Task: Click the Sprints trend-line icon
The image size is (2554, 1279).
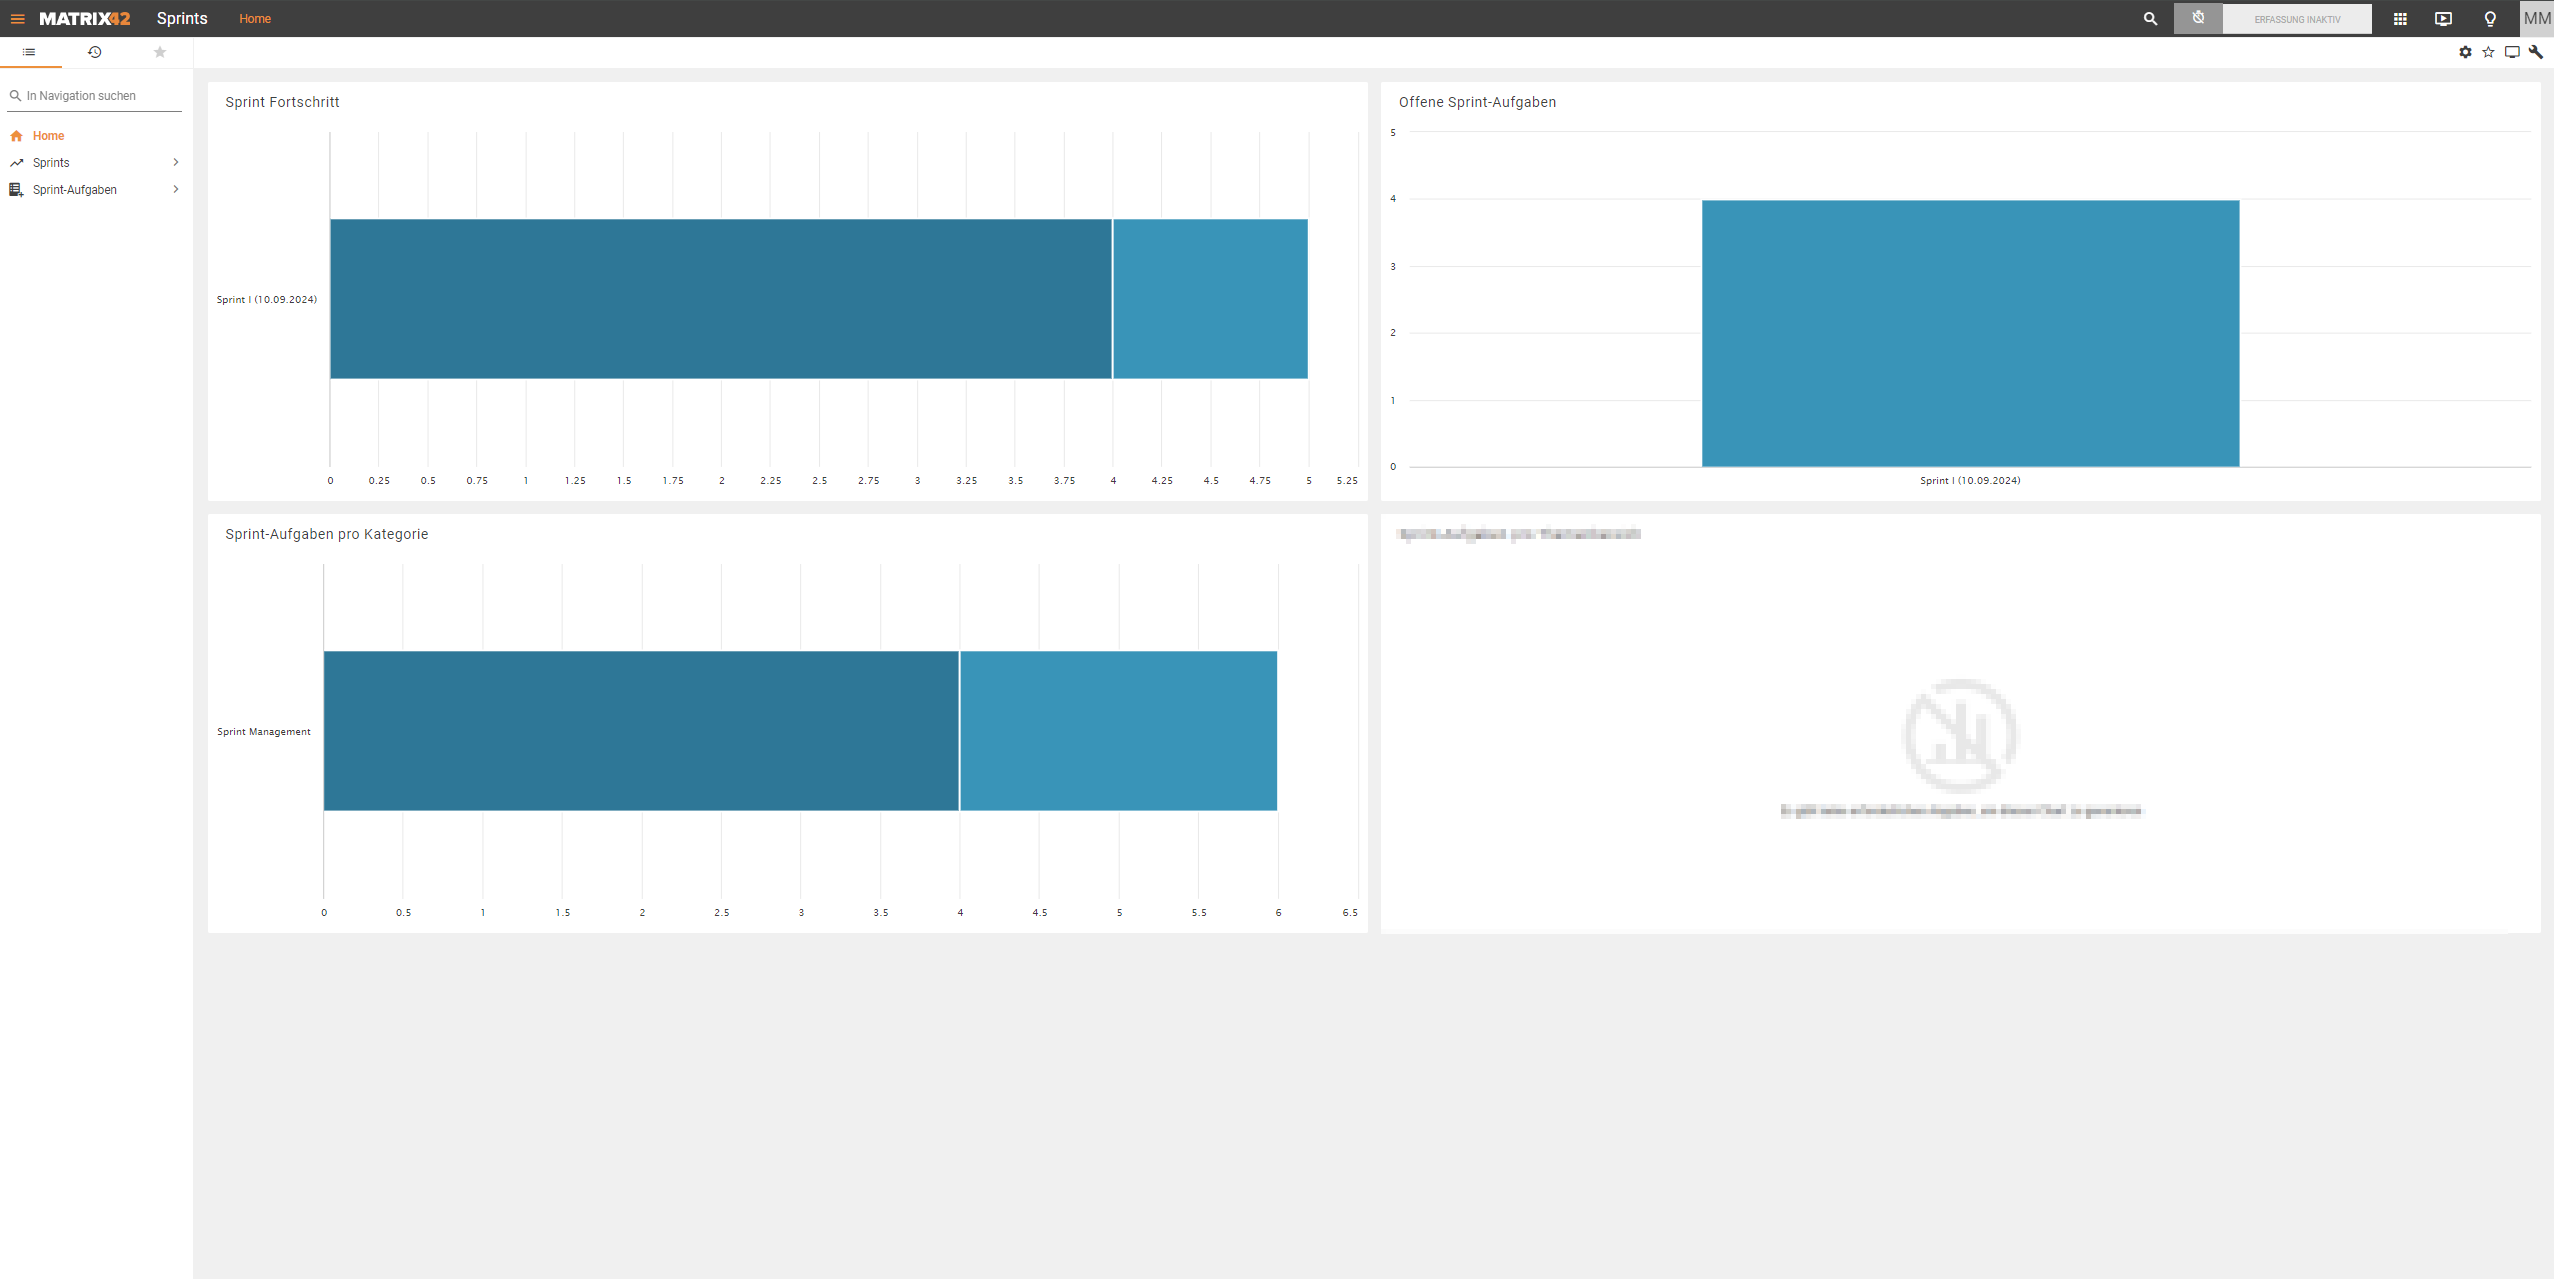Action: 16,163
